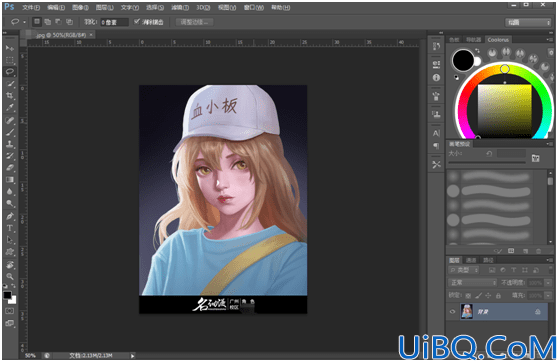This screenshot has width=558, height=362.
Task: Choose Add to Selection mode
Action: point(47,22)
